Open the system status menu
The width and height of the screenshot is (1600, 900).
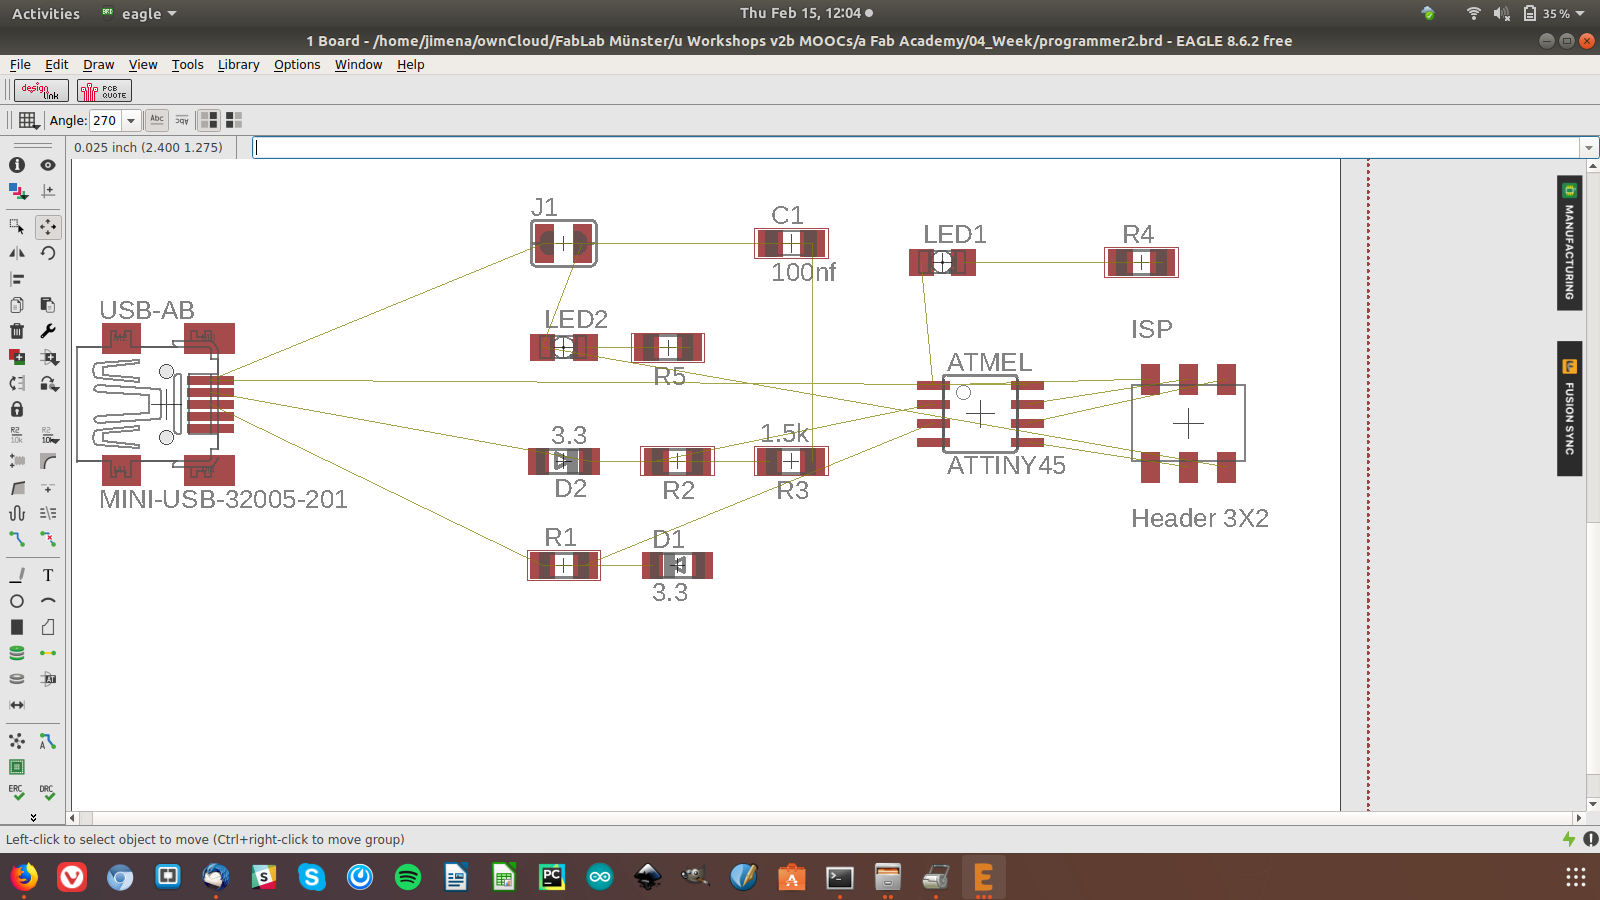[1529, 13]
